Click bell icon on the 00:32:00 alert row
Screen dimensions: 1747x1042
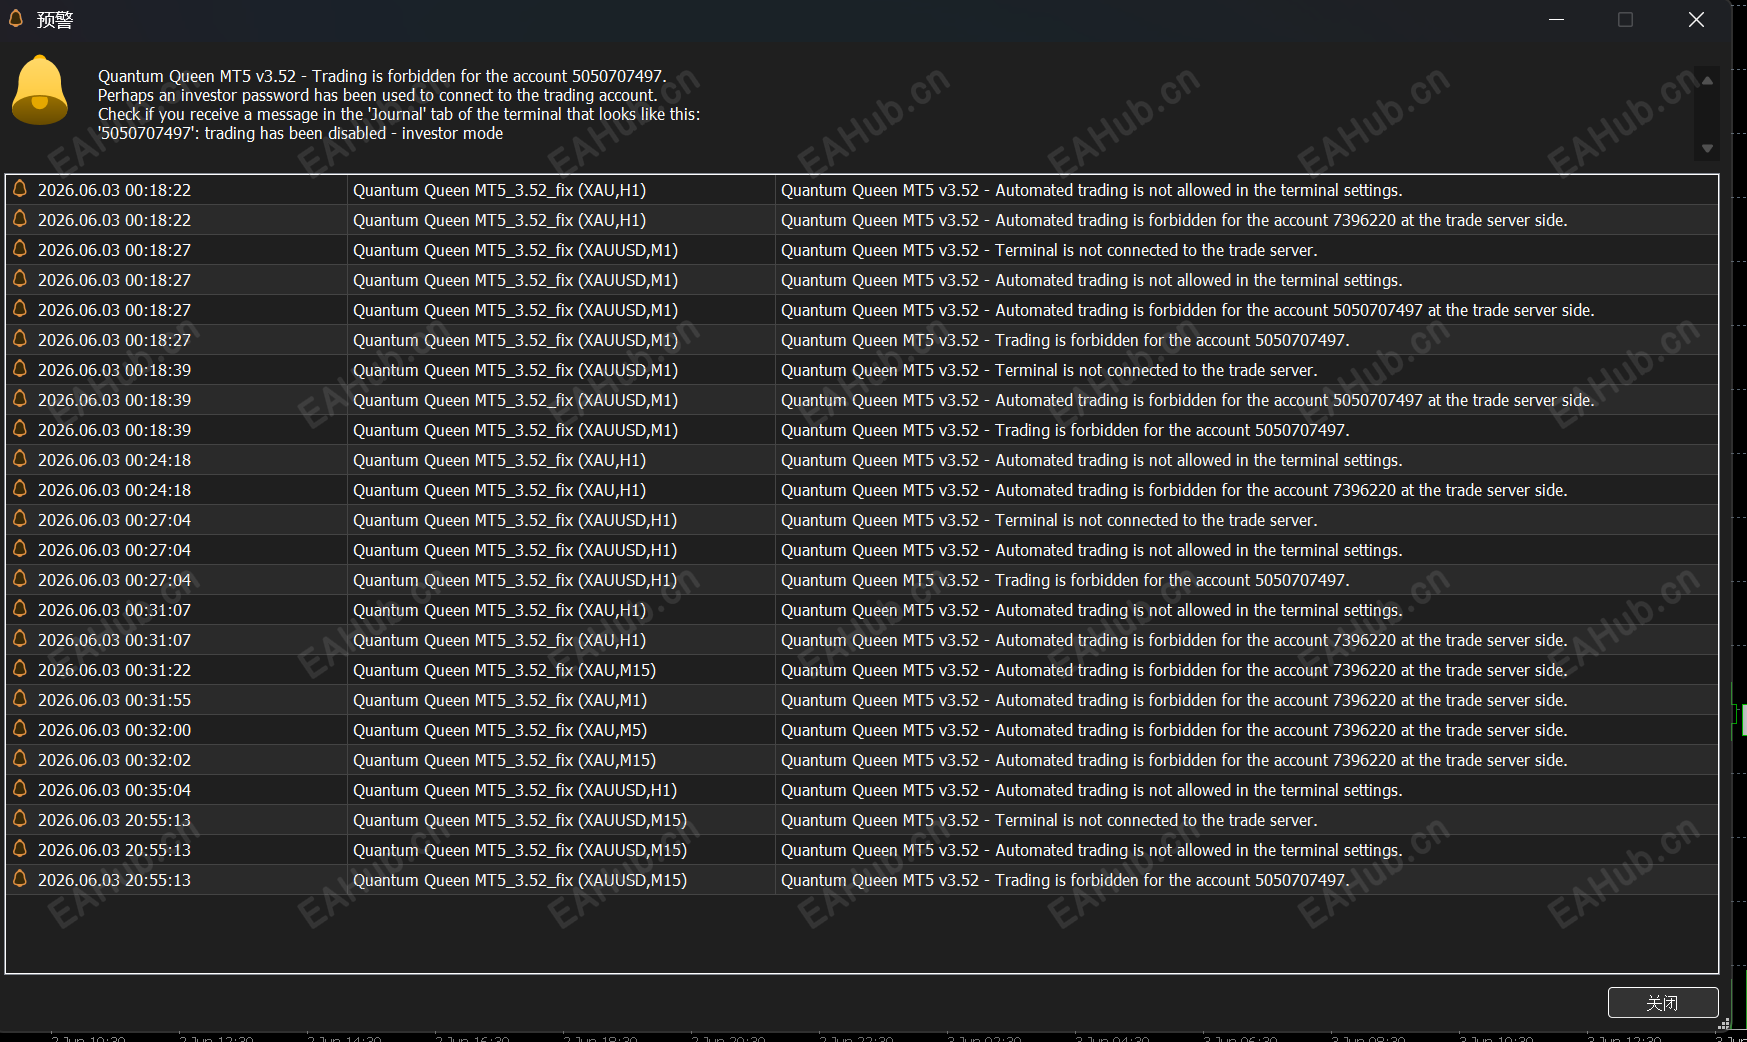click(20, 729)
